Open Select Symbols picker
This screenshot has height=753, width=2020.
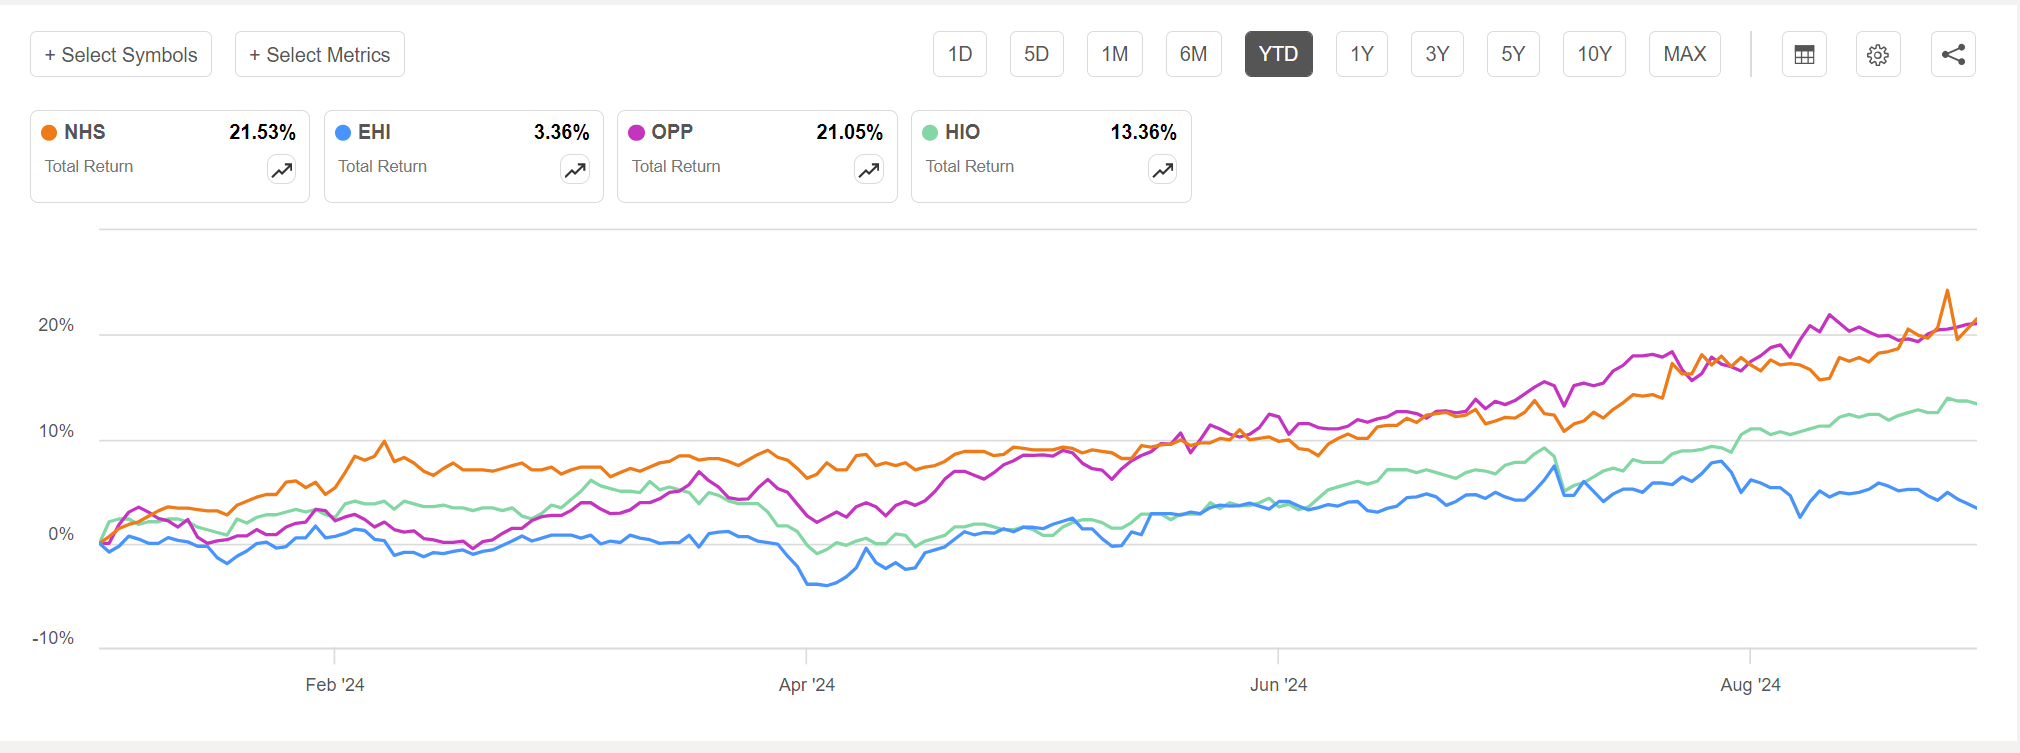click(121, 55)
